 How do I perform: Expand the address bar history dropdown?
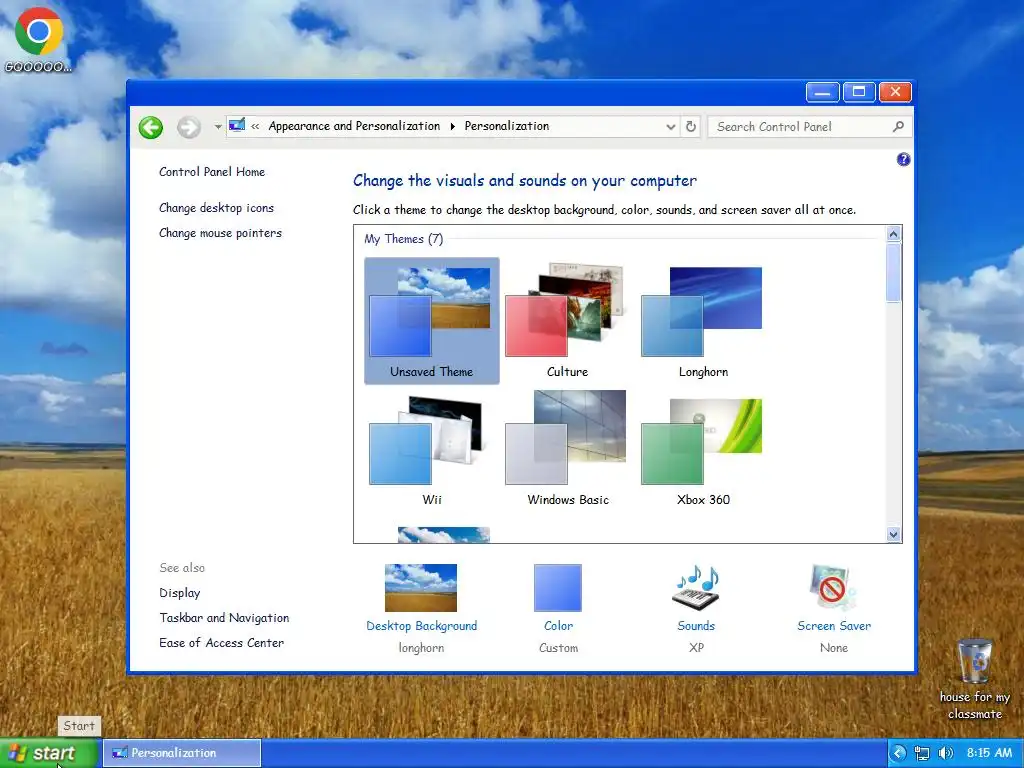pyautogui.click(x=670, y=127)
